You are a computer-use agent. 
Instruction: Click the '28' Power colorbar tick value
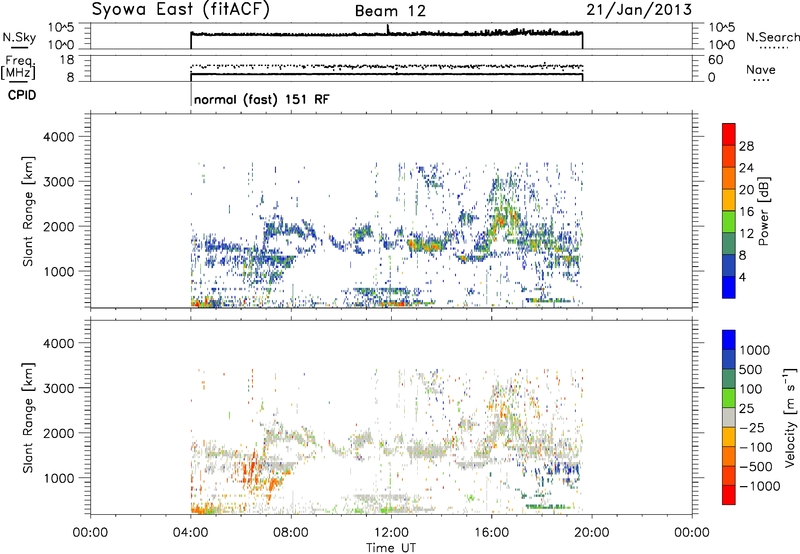[746, 146]
